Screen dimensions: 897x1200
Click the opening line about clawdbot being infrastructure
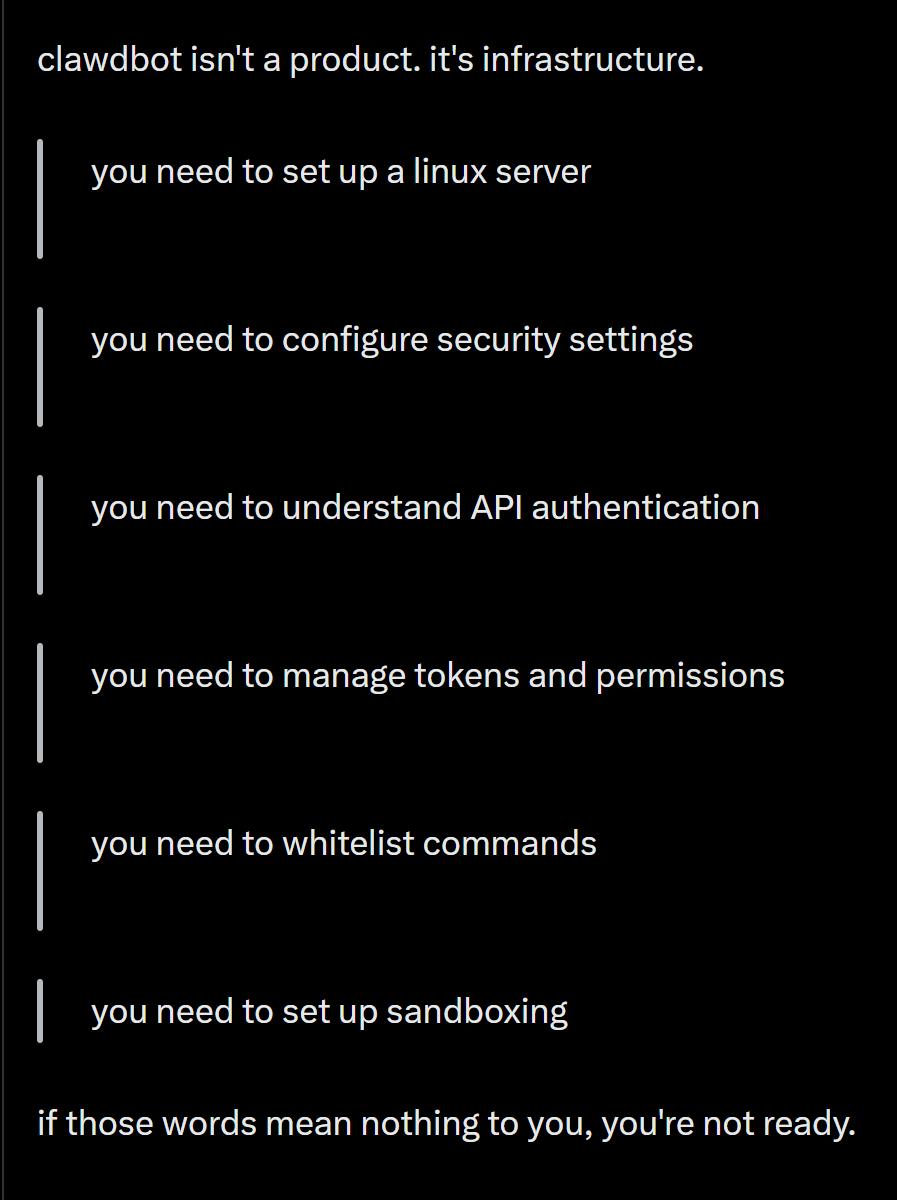(x=370, y=60)
